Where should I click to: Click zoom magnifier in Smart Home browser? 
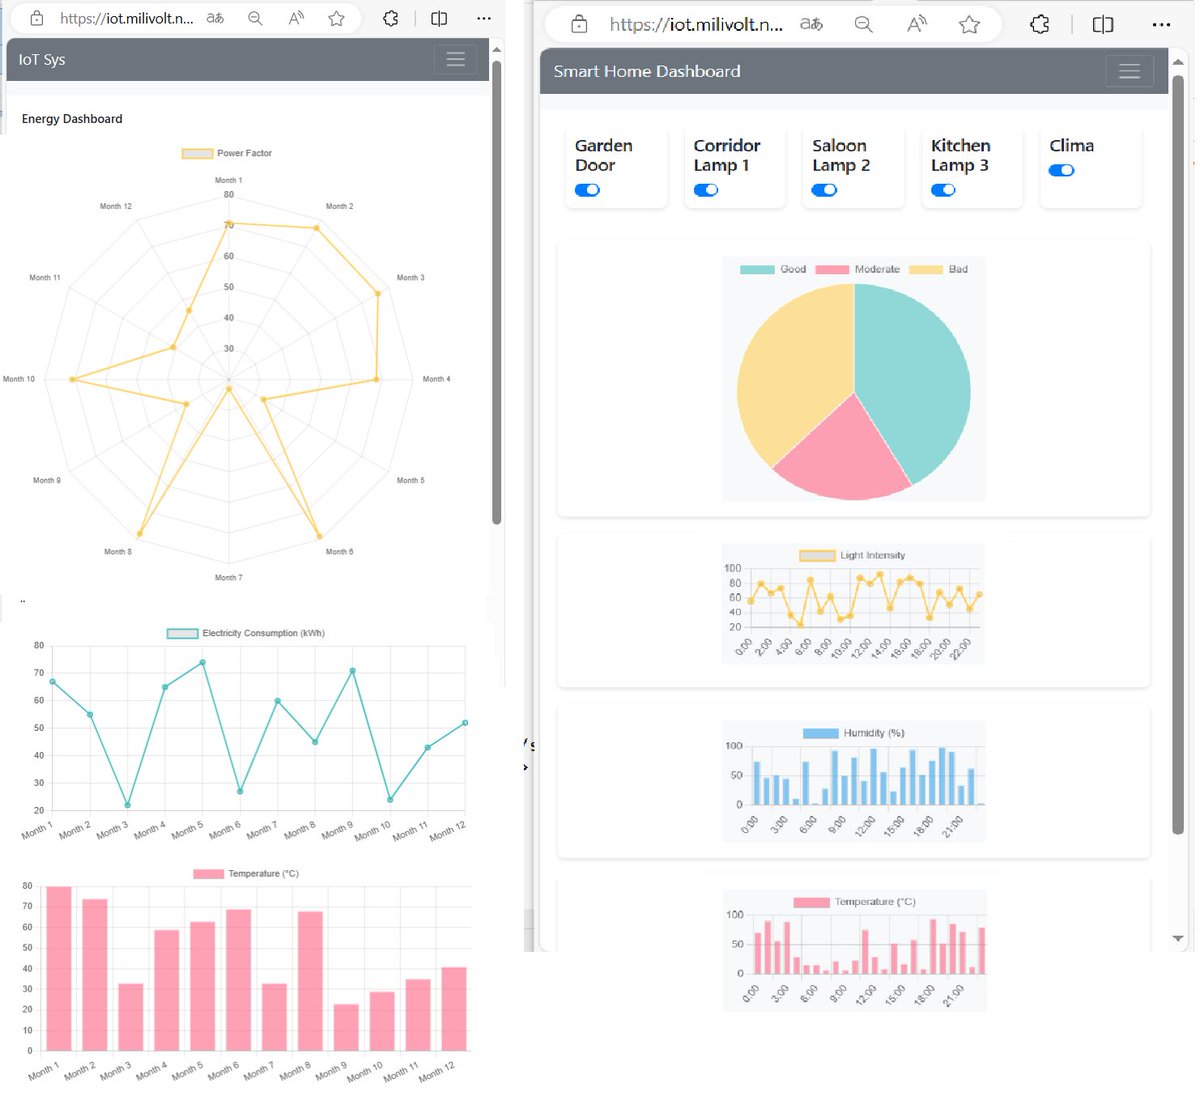(864, 24)
